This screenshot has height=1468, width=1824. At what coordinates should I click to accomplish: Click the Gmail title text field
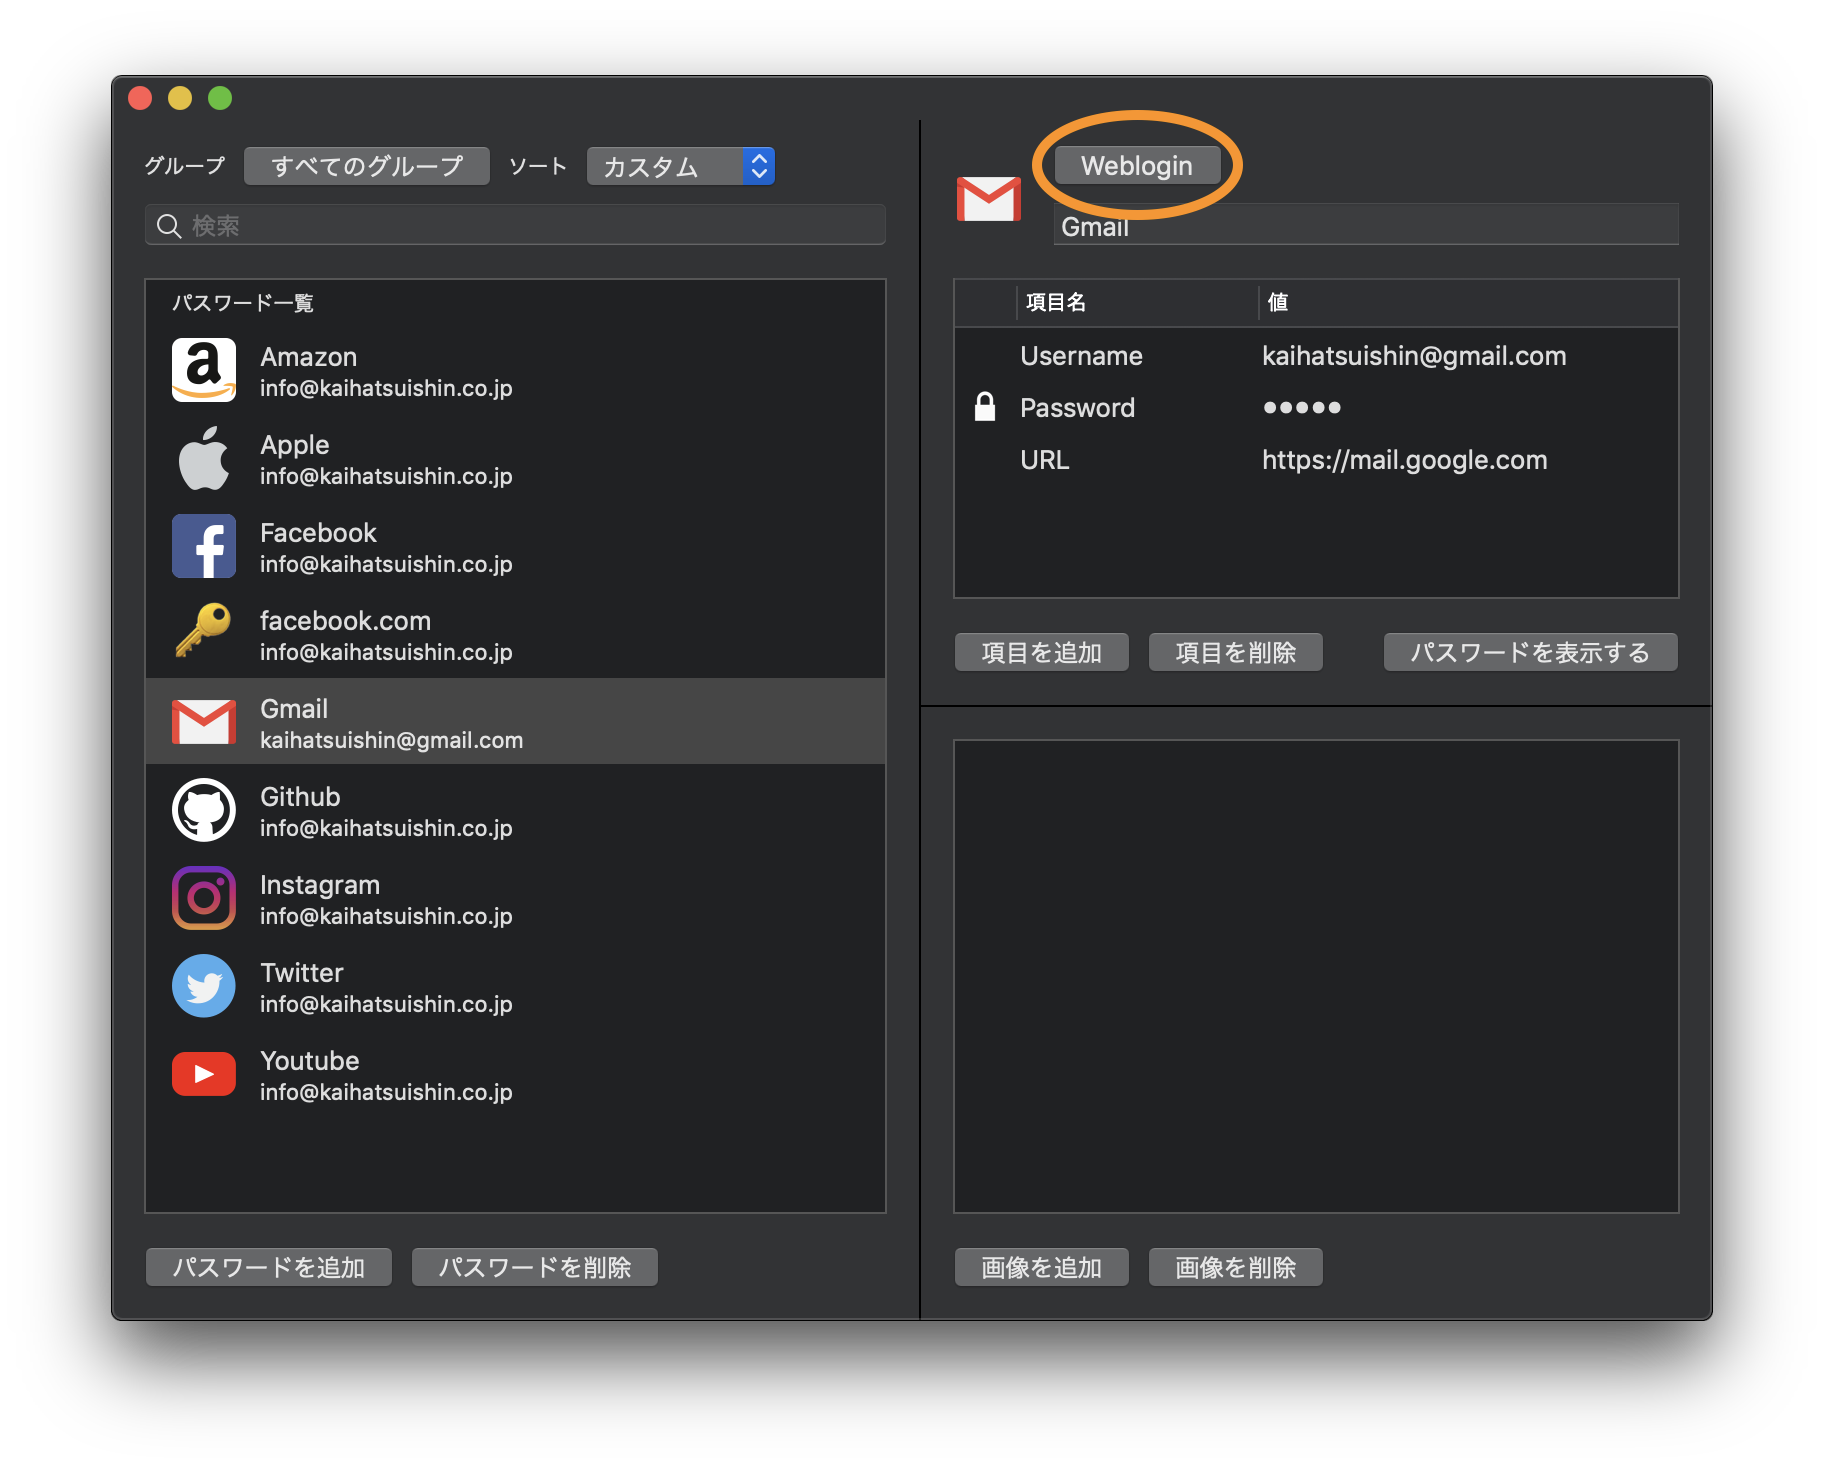[1366, 226]
